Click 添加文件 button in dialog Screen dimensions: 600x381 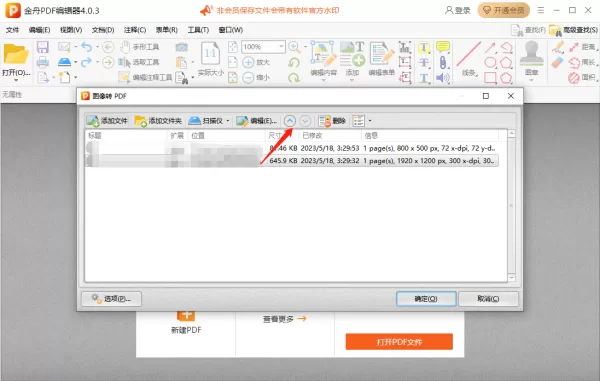tap(107, 121)
